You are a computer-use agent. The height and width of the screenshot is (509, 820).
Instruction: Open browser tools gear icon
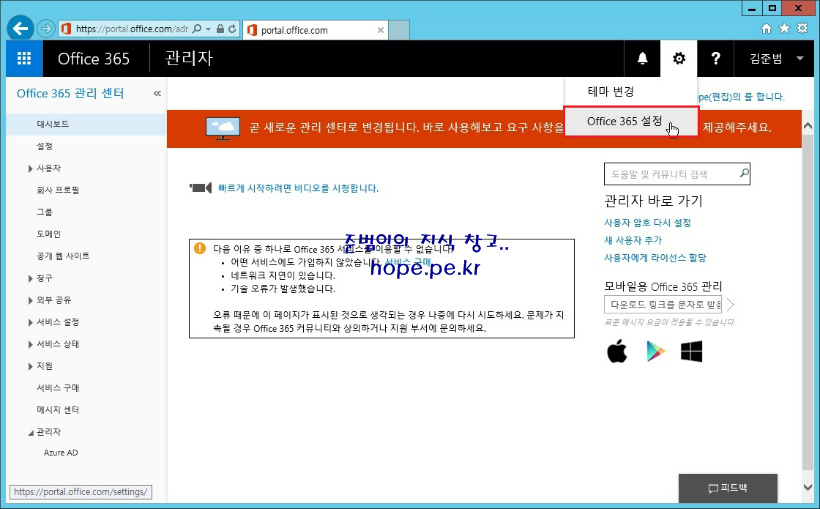click(x=802, y=28)
